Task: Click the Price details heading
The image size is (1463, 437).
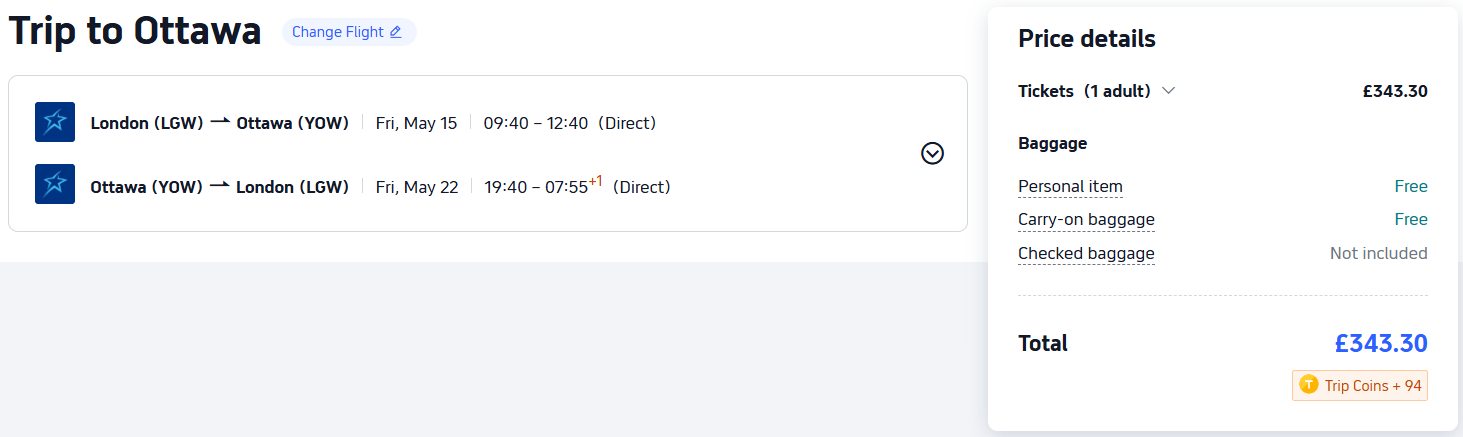Action: tap(1087, 39)
